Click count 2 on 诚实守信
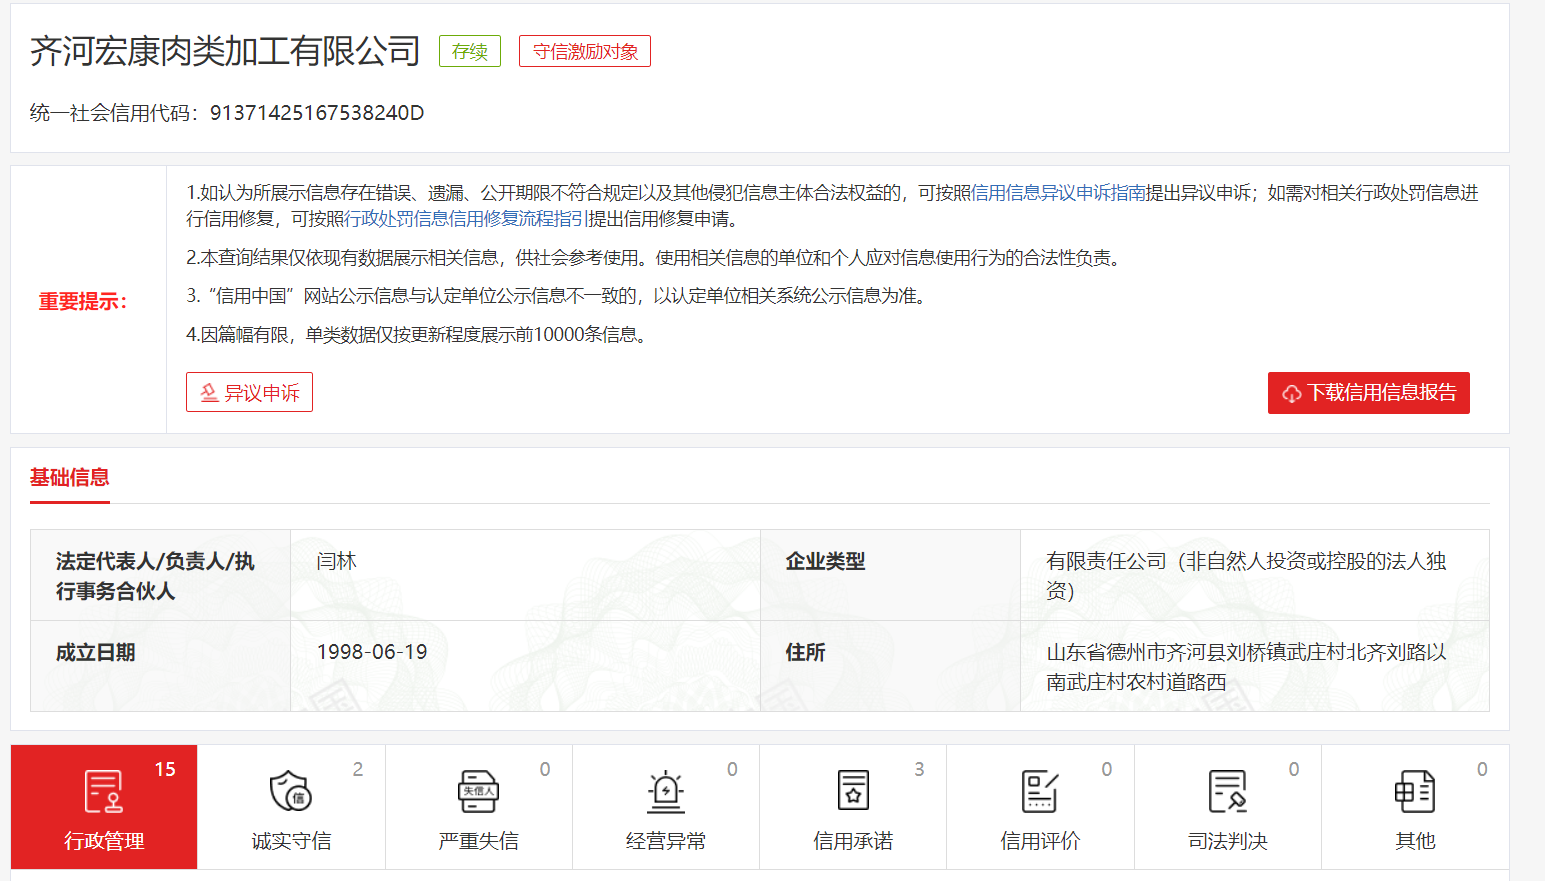1545x881 pixels. click(x=358, y=769)
